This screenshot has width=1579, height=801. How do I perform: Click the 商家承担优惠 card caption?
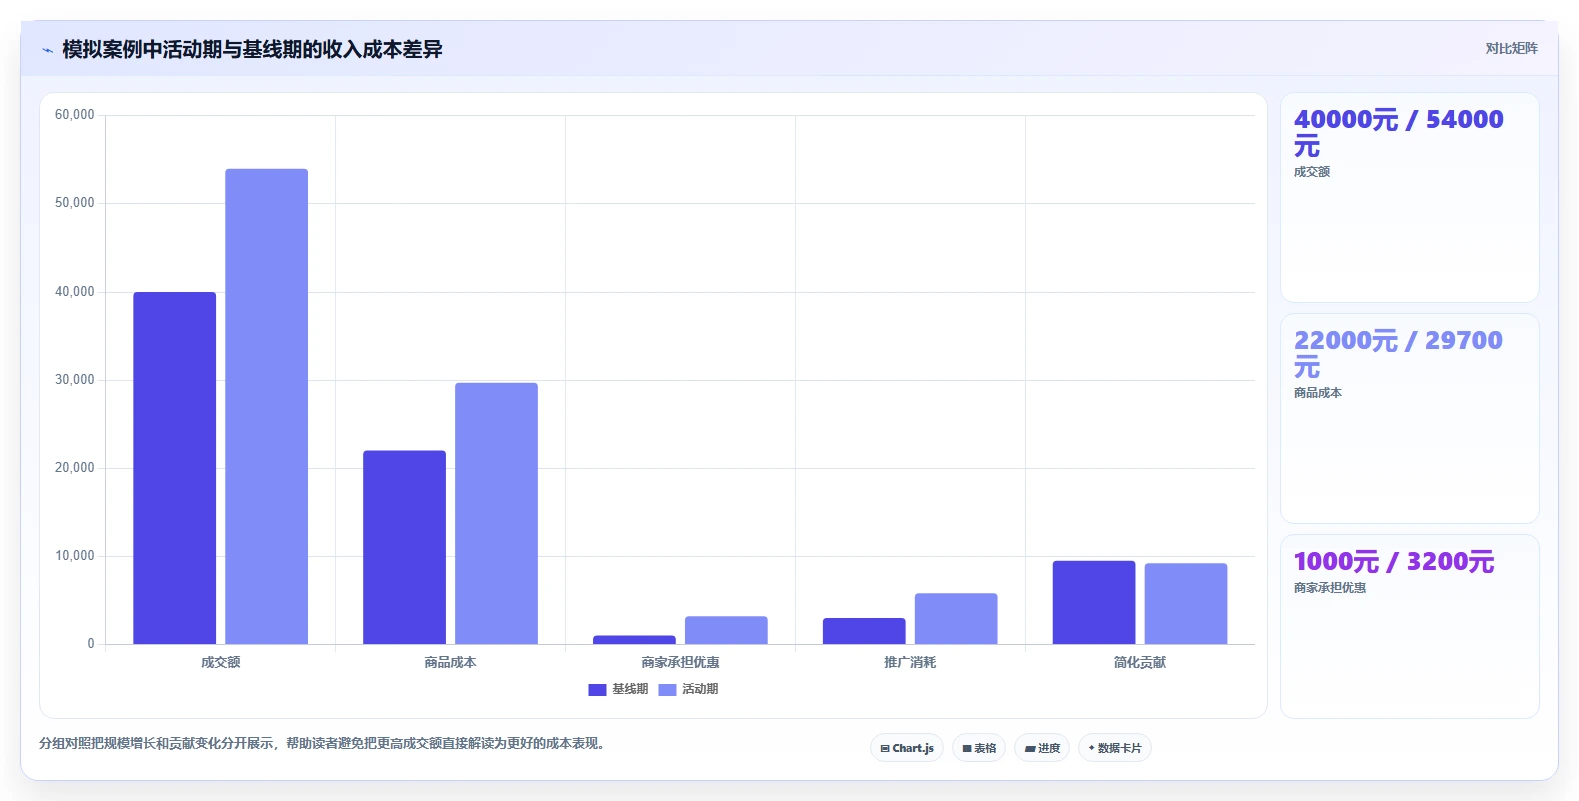(x=1330, y=588)
